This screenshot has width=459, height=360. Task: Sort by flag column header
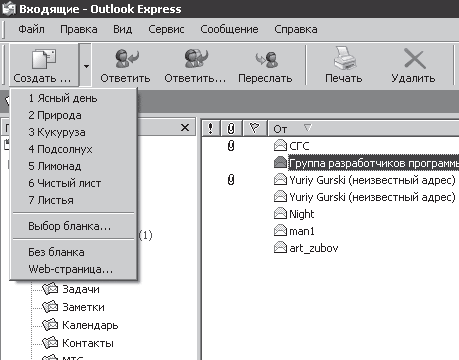[255, 128]
